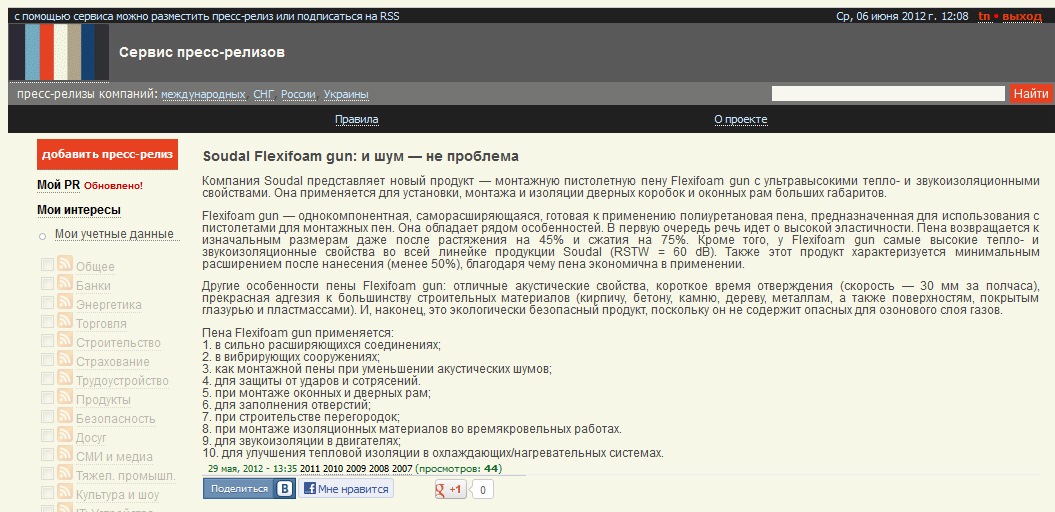Select the Трудоустройство checkbox
This screenshot has width=1055, height=512.
(47, 378)
